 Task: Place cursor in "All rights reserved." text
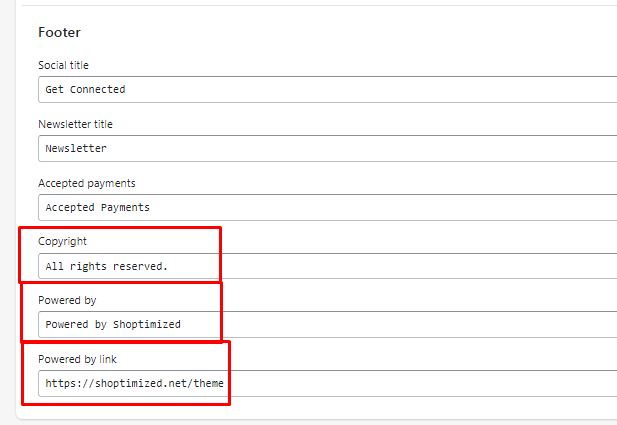coord(107,267)
